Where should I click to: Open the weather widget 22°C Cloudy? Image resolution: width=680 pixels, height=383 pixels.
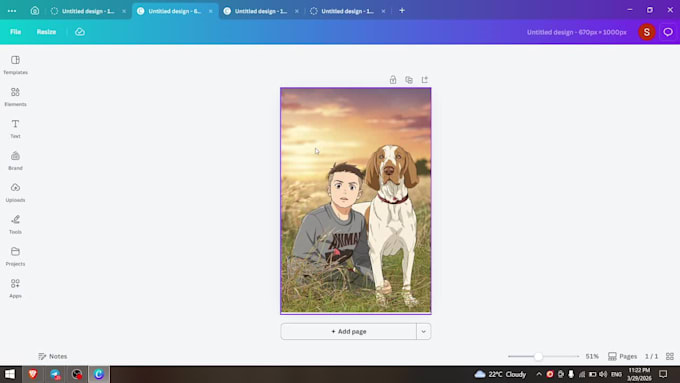click(x=500, y=374)
